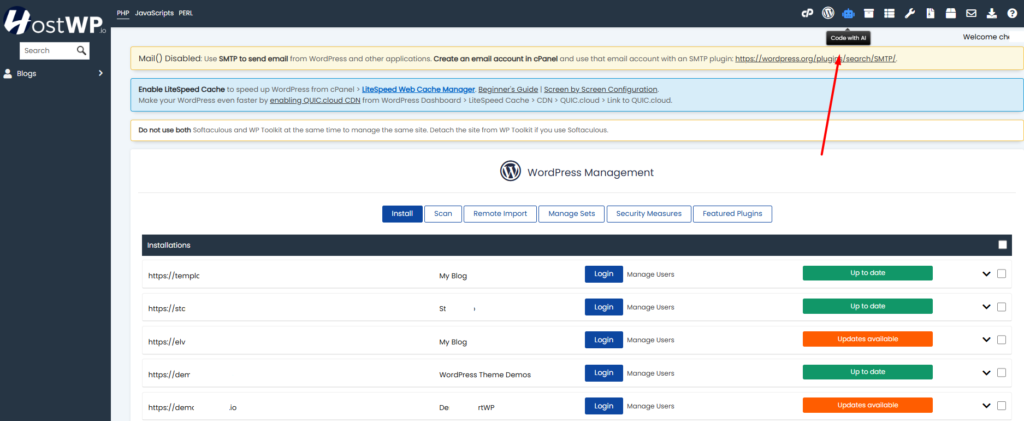Tick checkbox for WordPress Theme Demos row
This screenshot has height=421, width=1024.
click(1001, 372)
